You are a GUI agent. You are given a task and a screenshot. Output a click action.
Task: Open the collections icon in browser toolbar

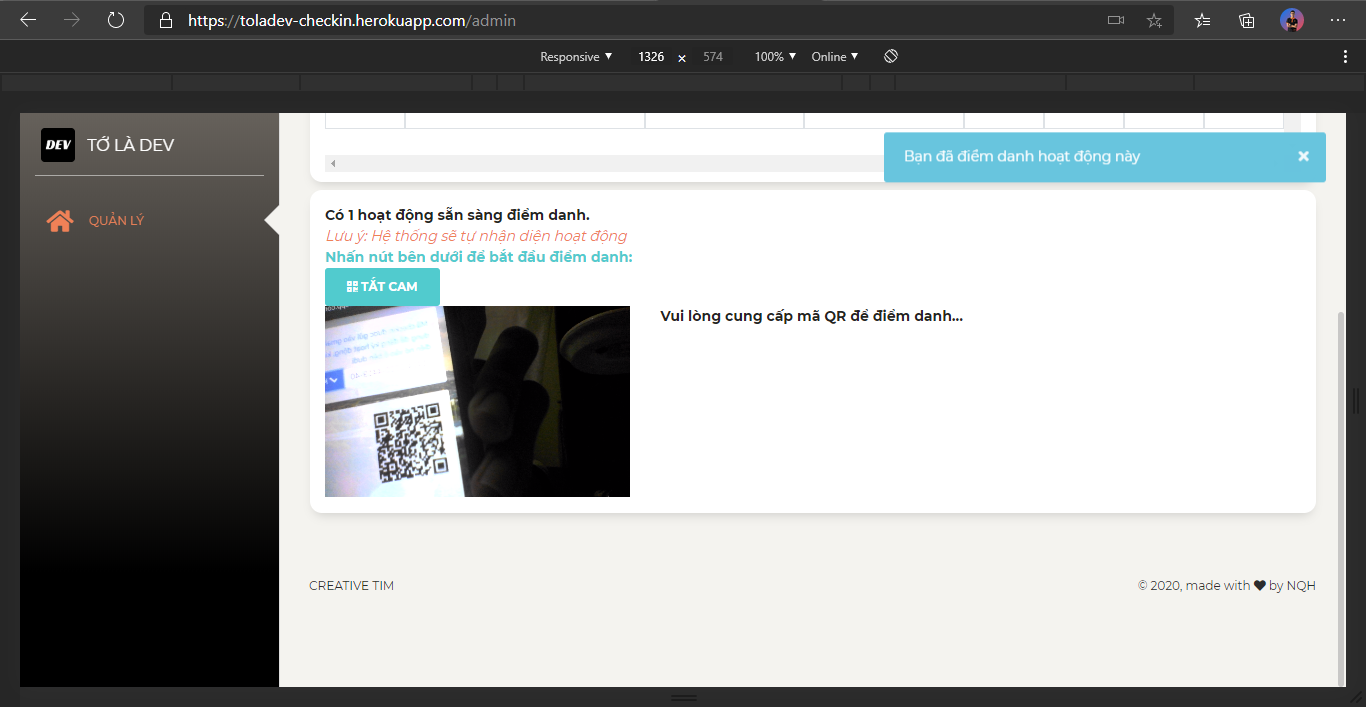click(1247, 20)
